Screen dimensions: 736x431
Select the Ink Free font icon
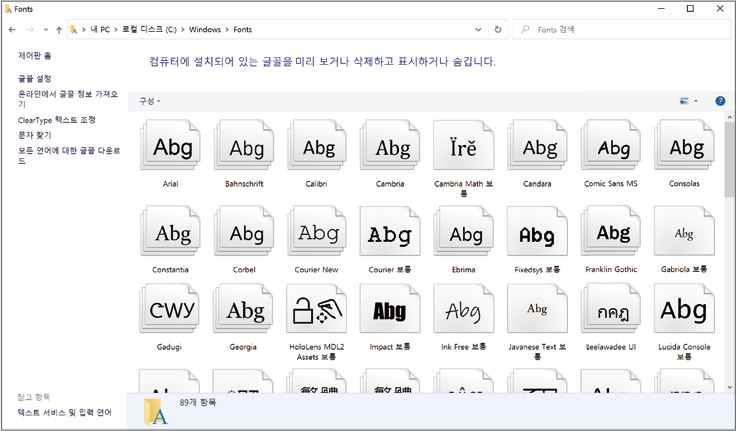coord(464,308)
